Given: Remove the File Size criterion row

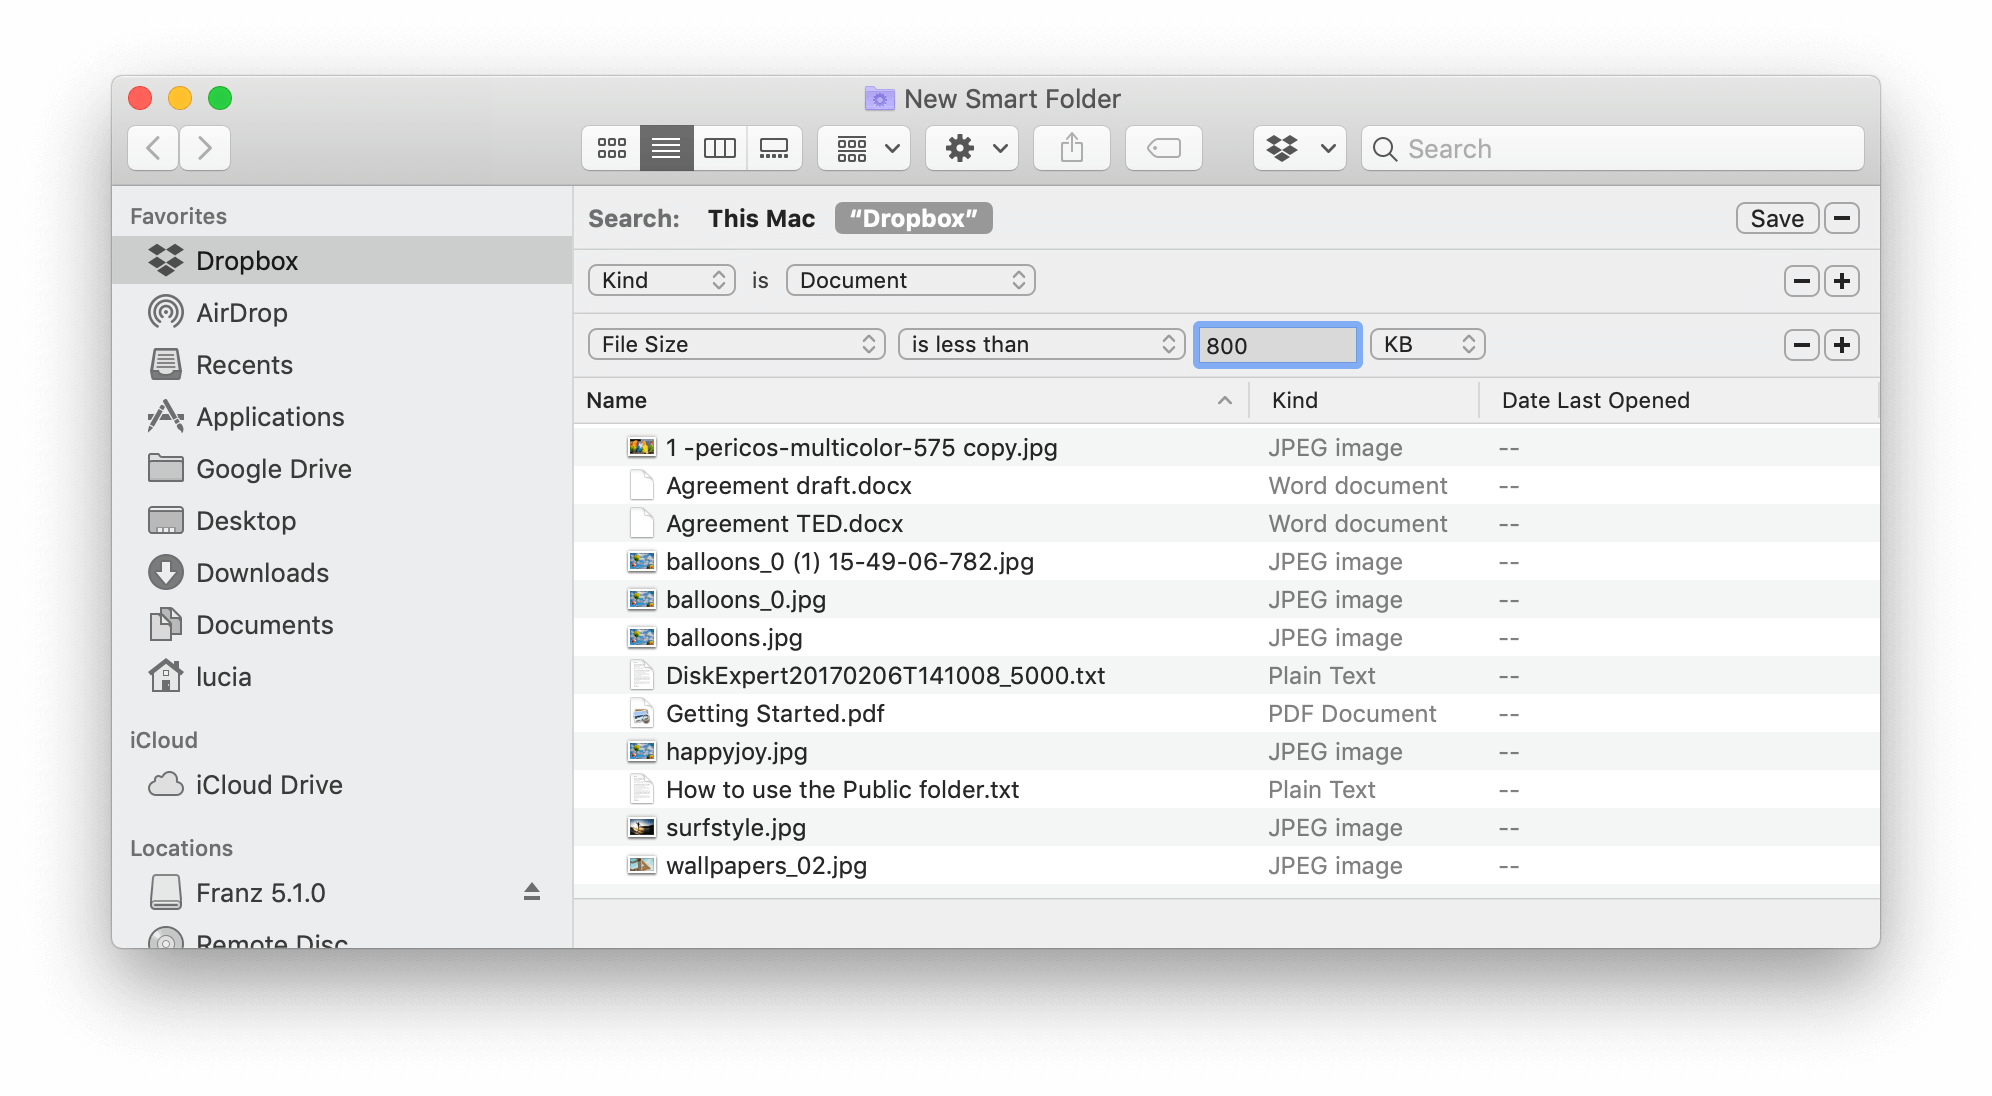Looking at the screenshot, I should 1802,346.
